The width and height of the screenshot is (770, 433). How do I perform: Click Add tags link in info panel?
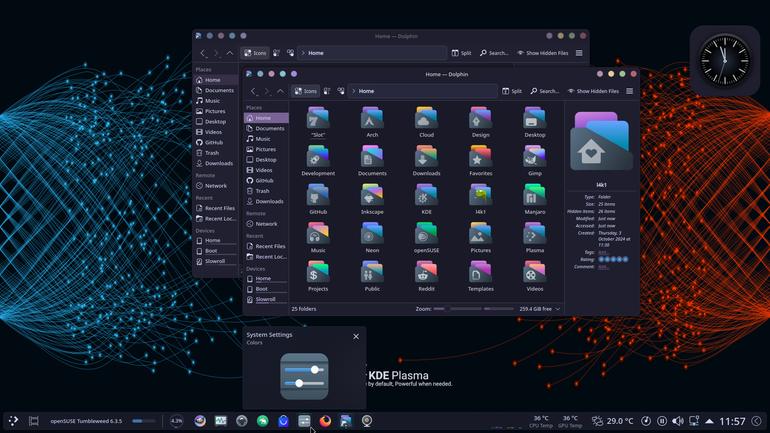tap(603, 252)
